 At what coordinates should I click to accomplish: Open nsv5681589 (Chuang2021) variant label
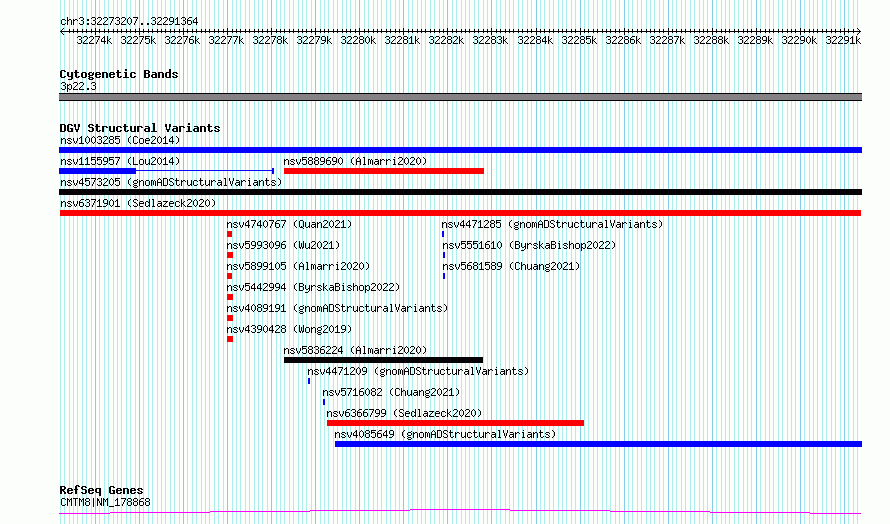point(511,266)
